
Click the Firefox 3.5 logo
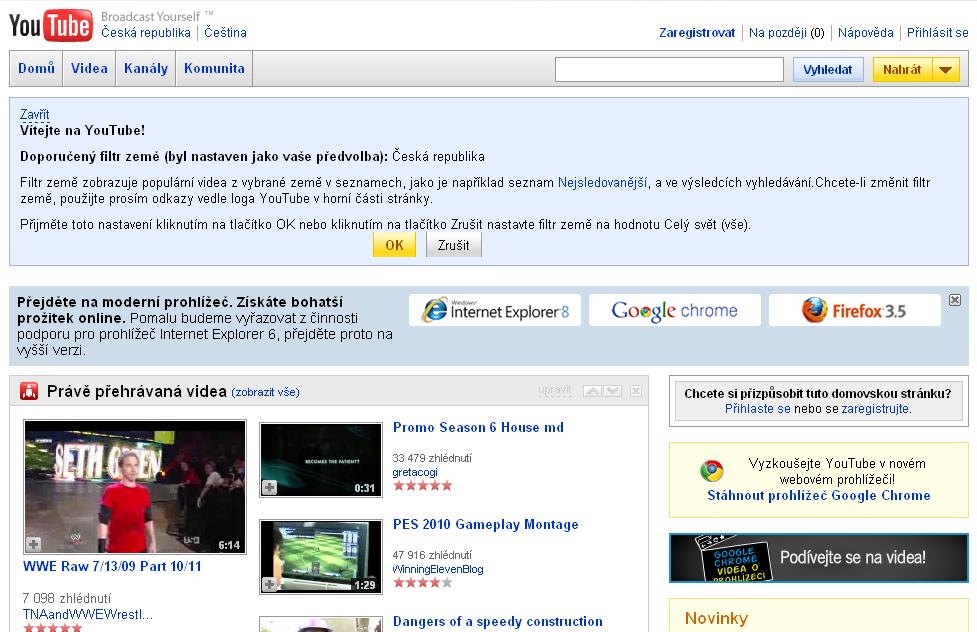pyautogui.click(x=854, y=310)
